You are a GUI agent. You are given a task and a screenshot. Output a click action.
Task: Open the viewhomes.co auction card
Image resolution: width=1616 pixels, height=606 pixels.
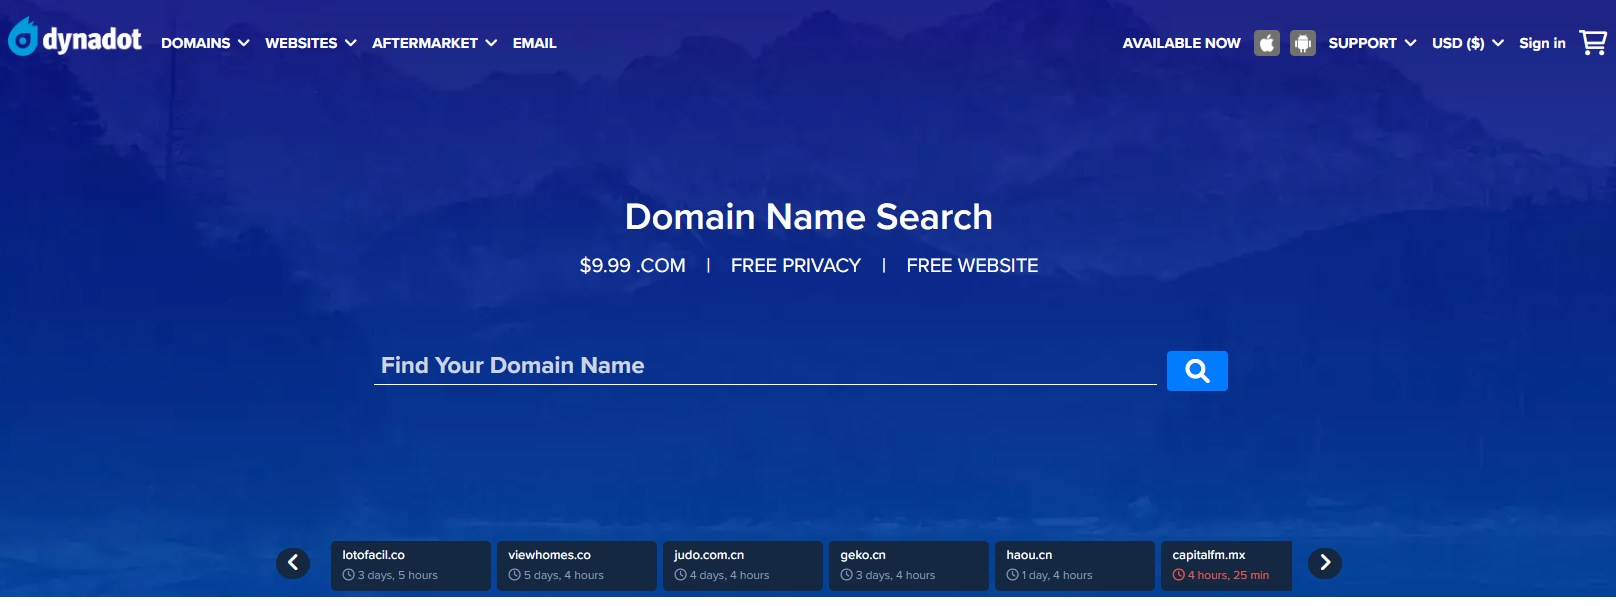click(x=577, y=566)
